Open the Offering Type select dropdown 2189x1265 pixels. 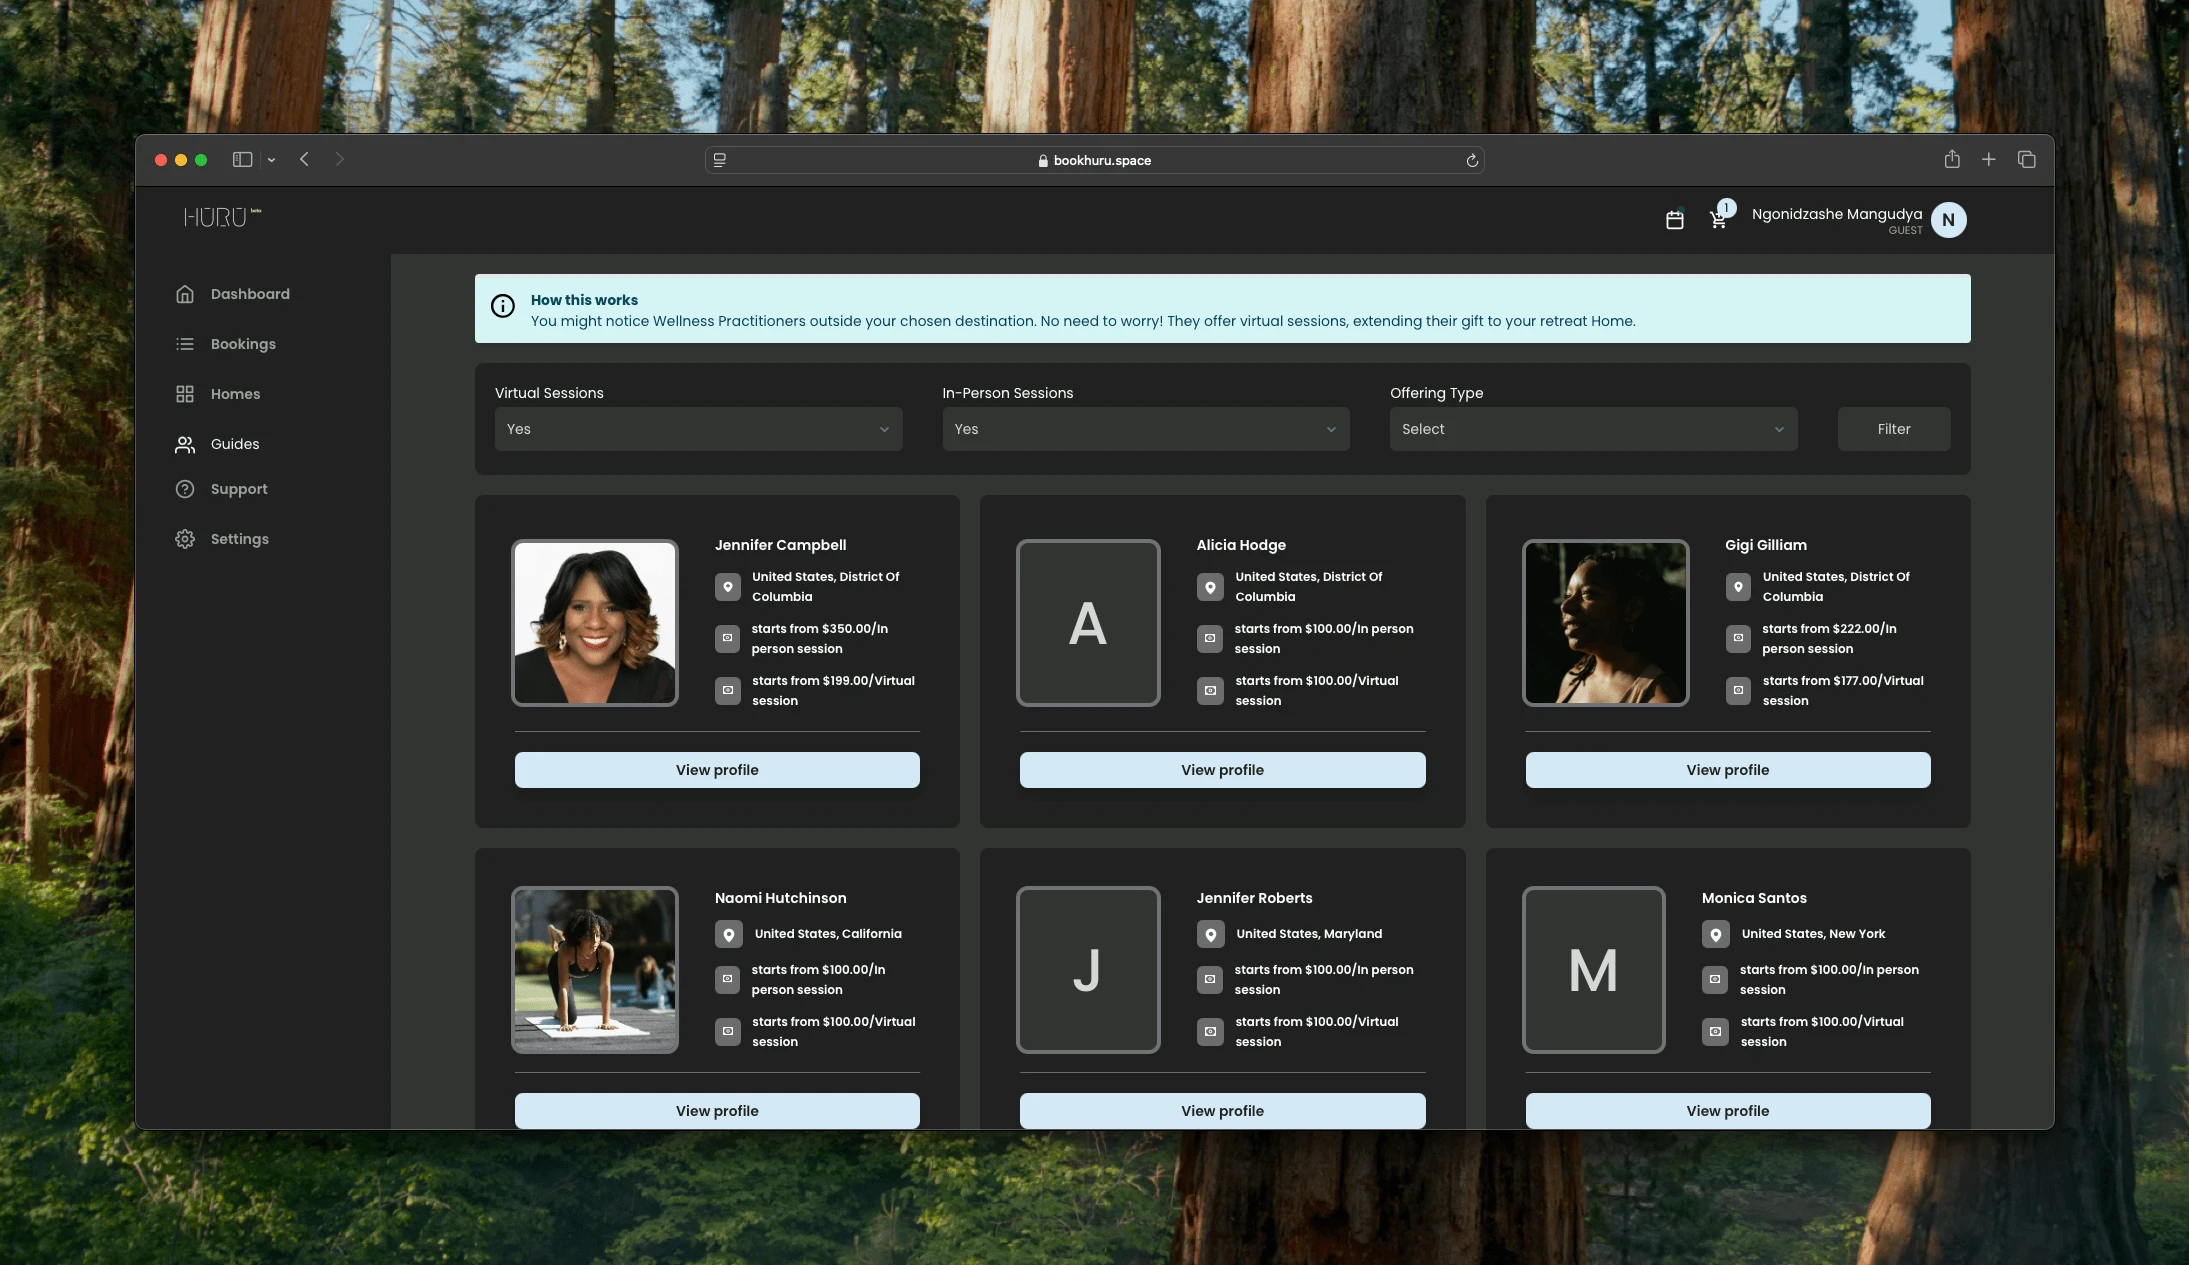tap(1593, 429)
